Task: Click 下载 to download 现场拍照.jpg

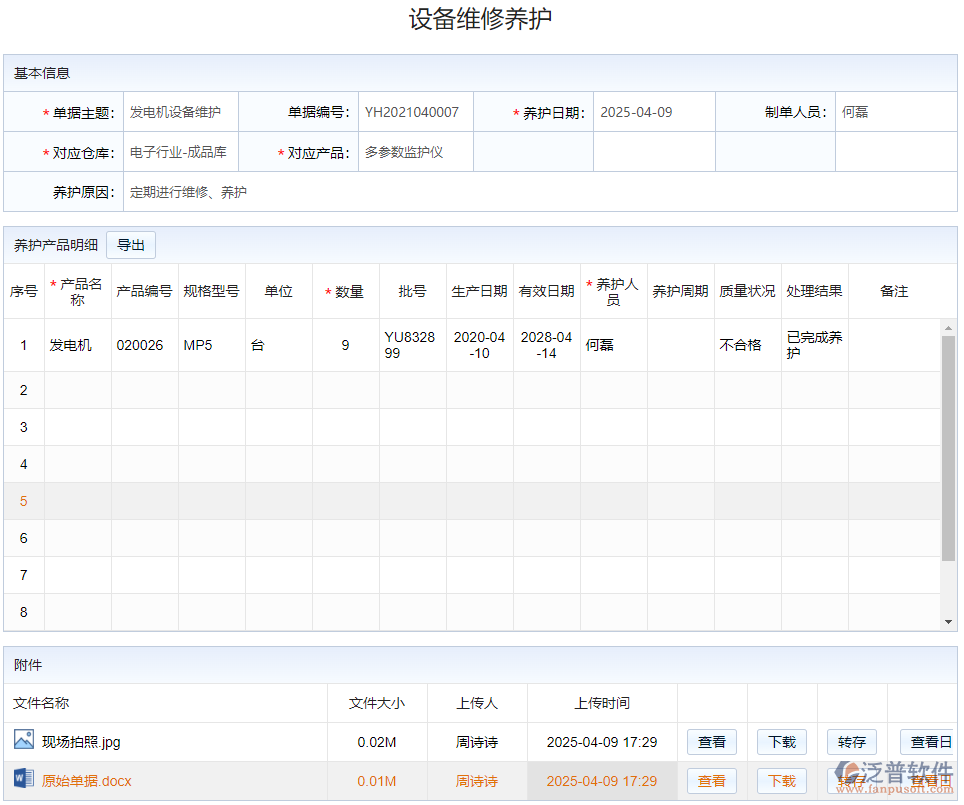Action: [781, 741]
